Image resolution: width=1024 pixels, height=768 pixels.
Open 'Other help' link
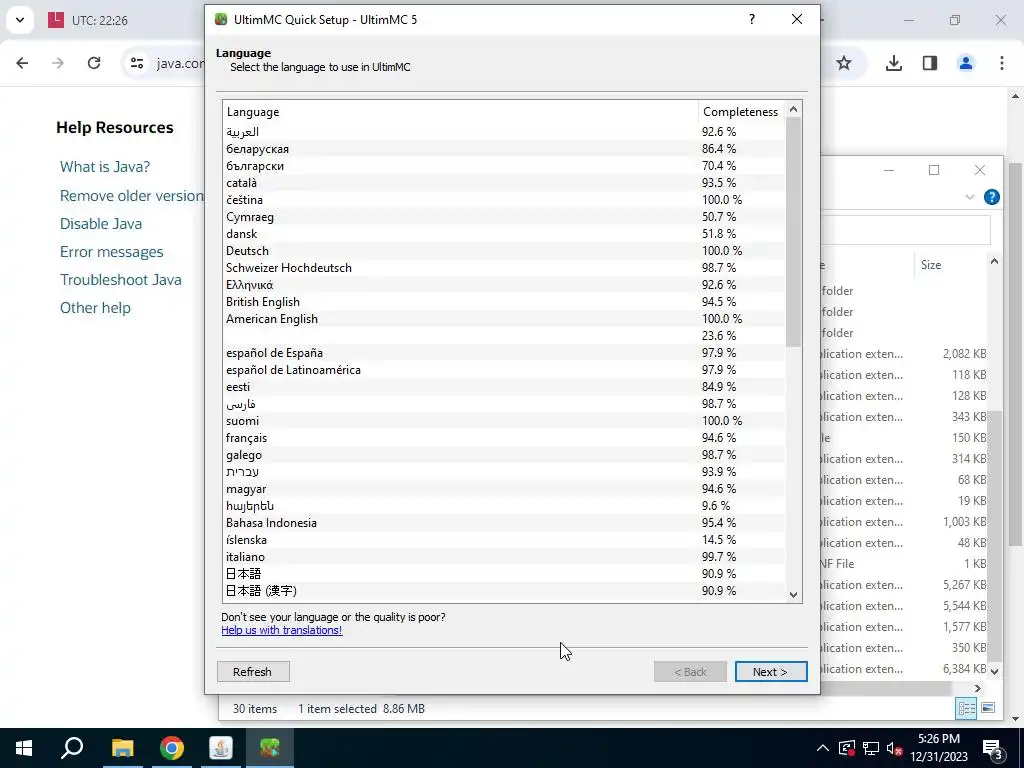(x=95, y=308)
